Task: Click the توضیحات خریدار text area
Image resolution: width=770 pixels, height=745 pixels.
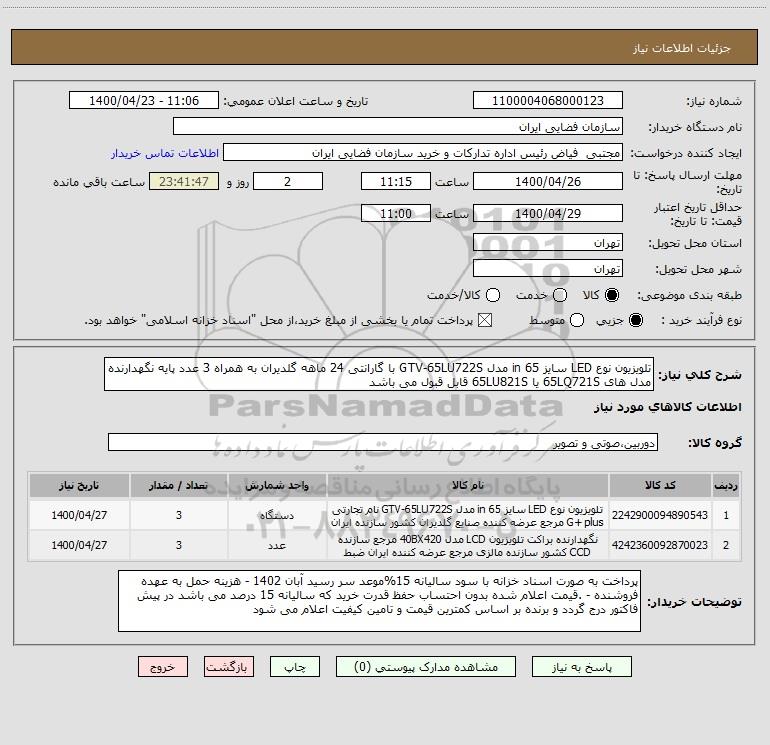Action: [380, 601]
